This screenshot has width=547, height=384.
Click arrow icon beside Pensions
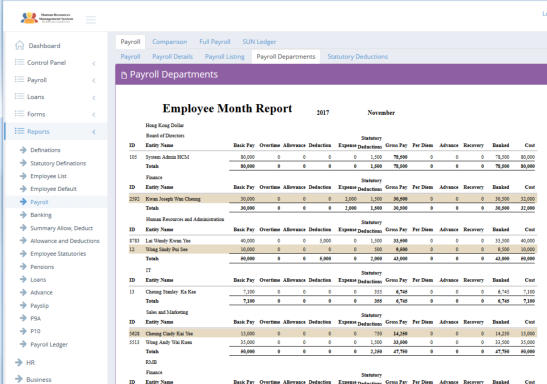(23, 266)
